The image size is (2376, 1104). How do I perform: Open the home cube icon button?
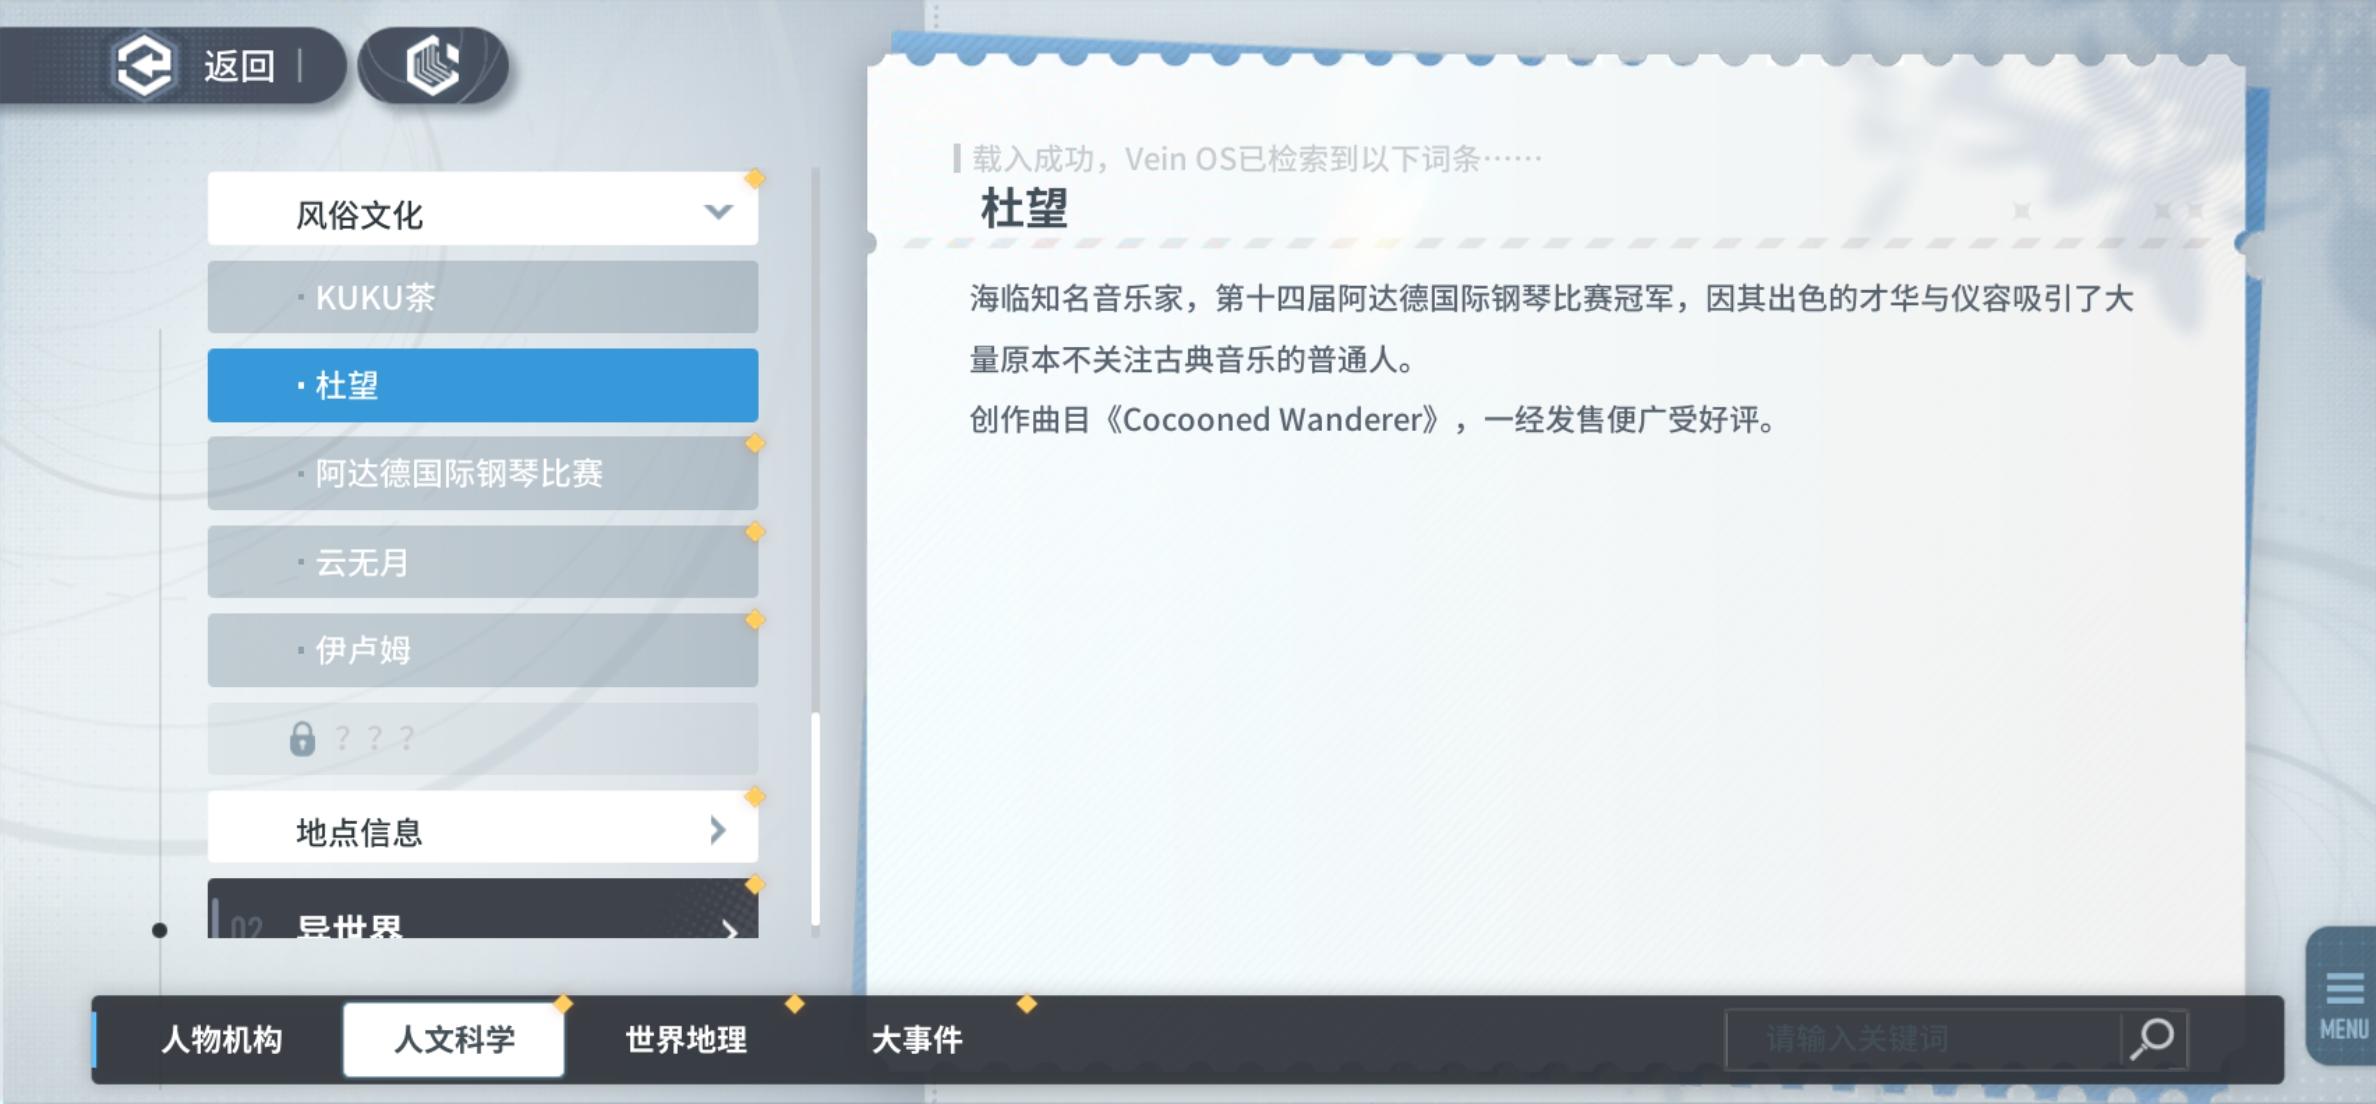point(433,66)
